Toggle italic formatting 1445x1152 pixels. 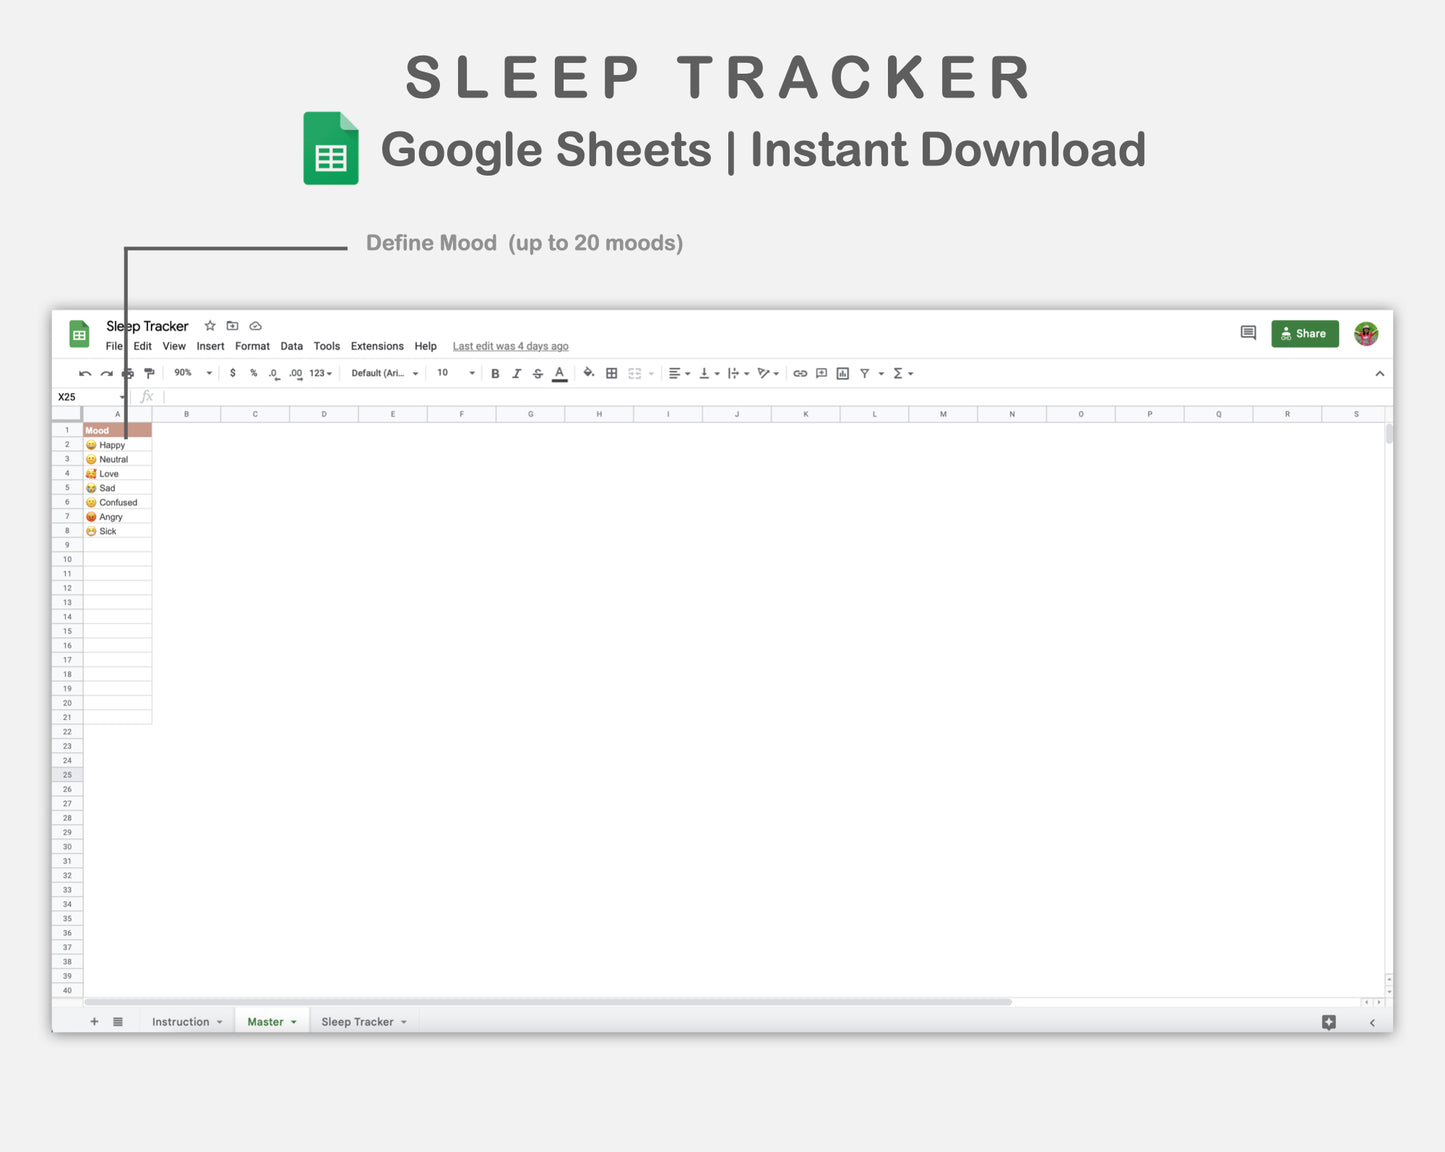517,373
